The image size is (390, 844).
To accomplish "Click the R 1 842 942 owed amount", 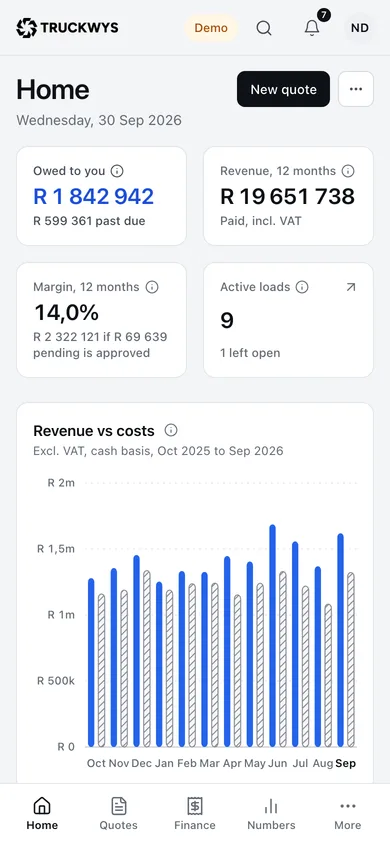I will point(94,196).
